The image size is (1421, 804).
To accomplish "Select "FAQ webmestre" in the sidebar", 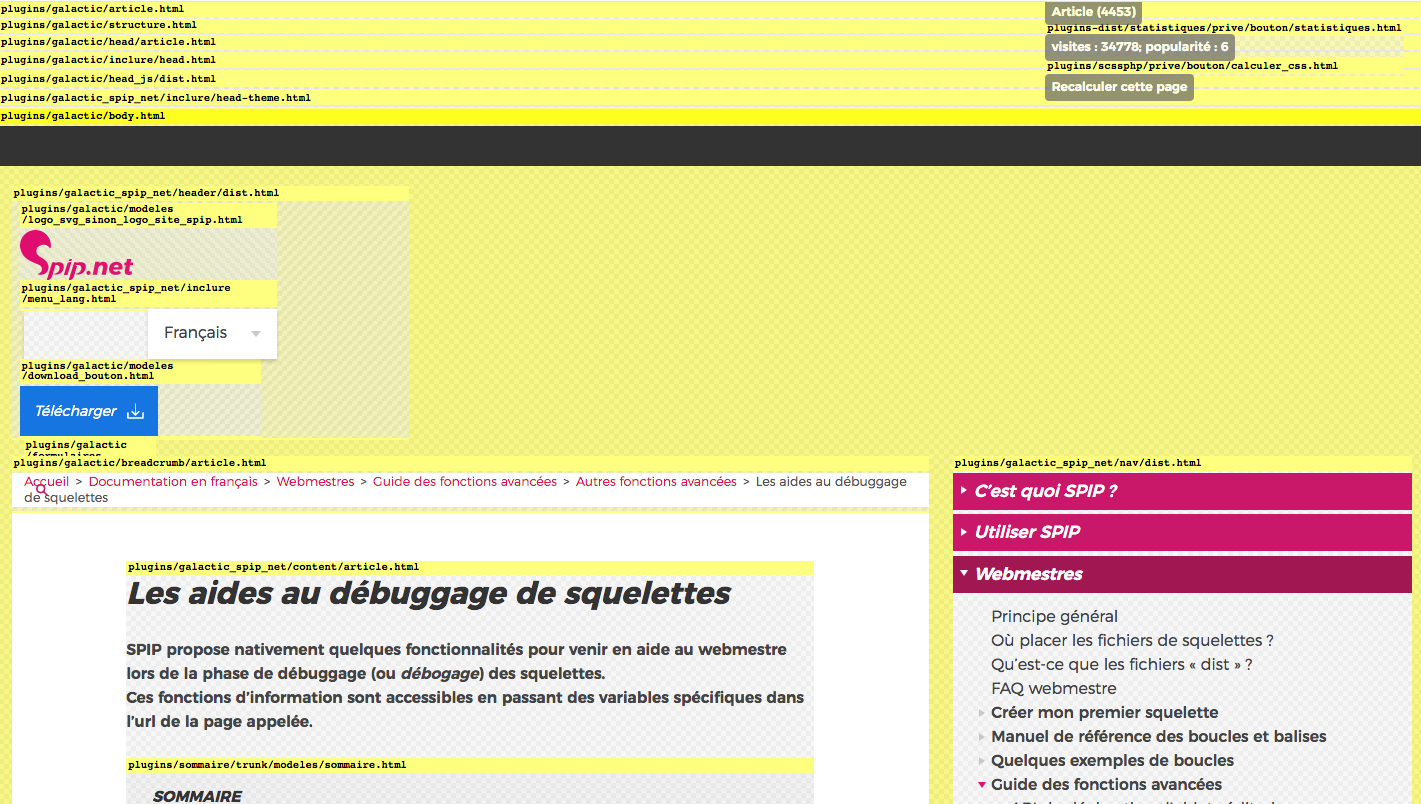I will 1053,688.
